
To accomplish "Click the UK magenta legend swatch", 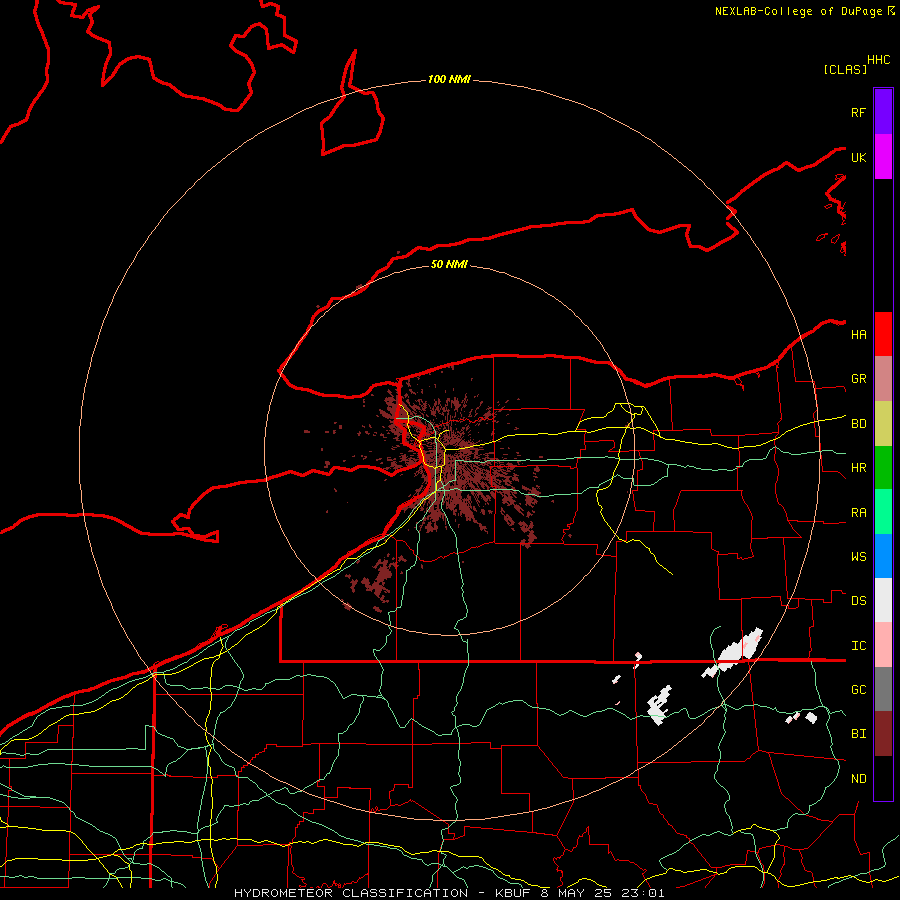I will (x=883, y=157).
